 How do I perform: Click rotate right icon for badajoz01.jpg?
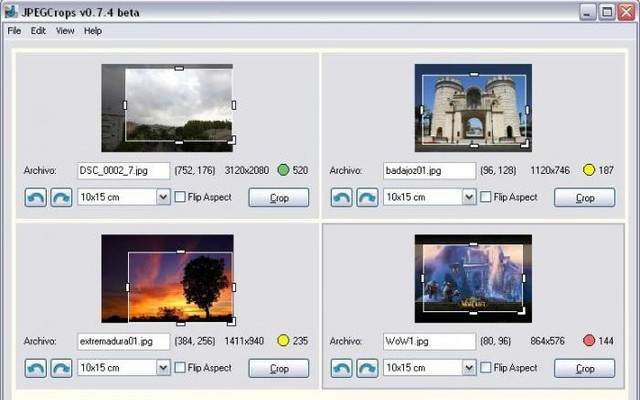coord(367,197)
